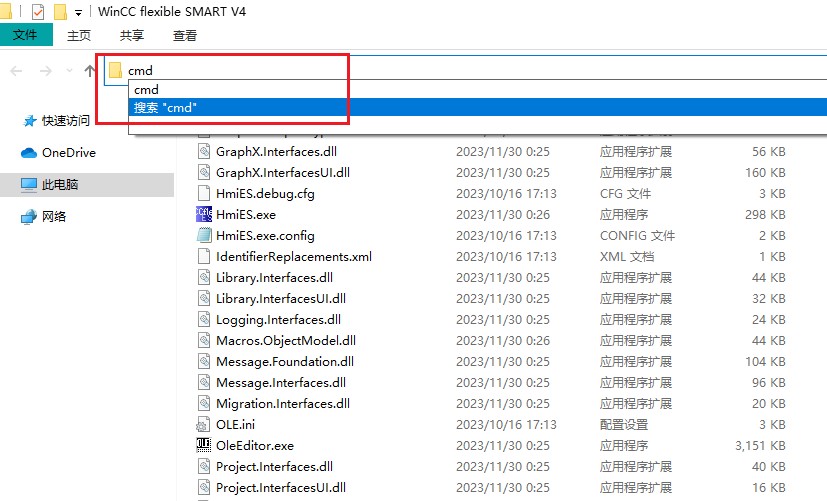Switch to the 主页 ribbon tab

tap(79, 35)
